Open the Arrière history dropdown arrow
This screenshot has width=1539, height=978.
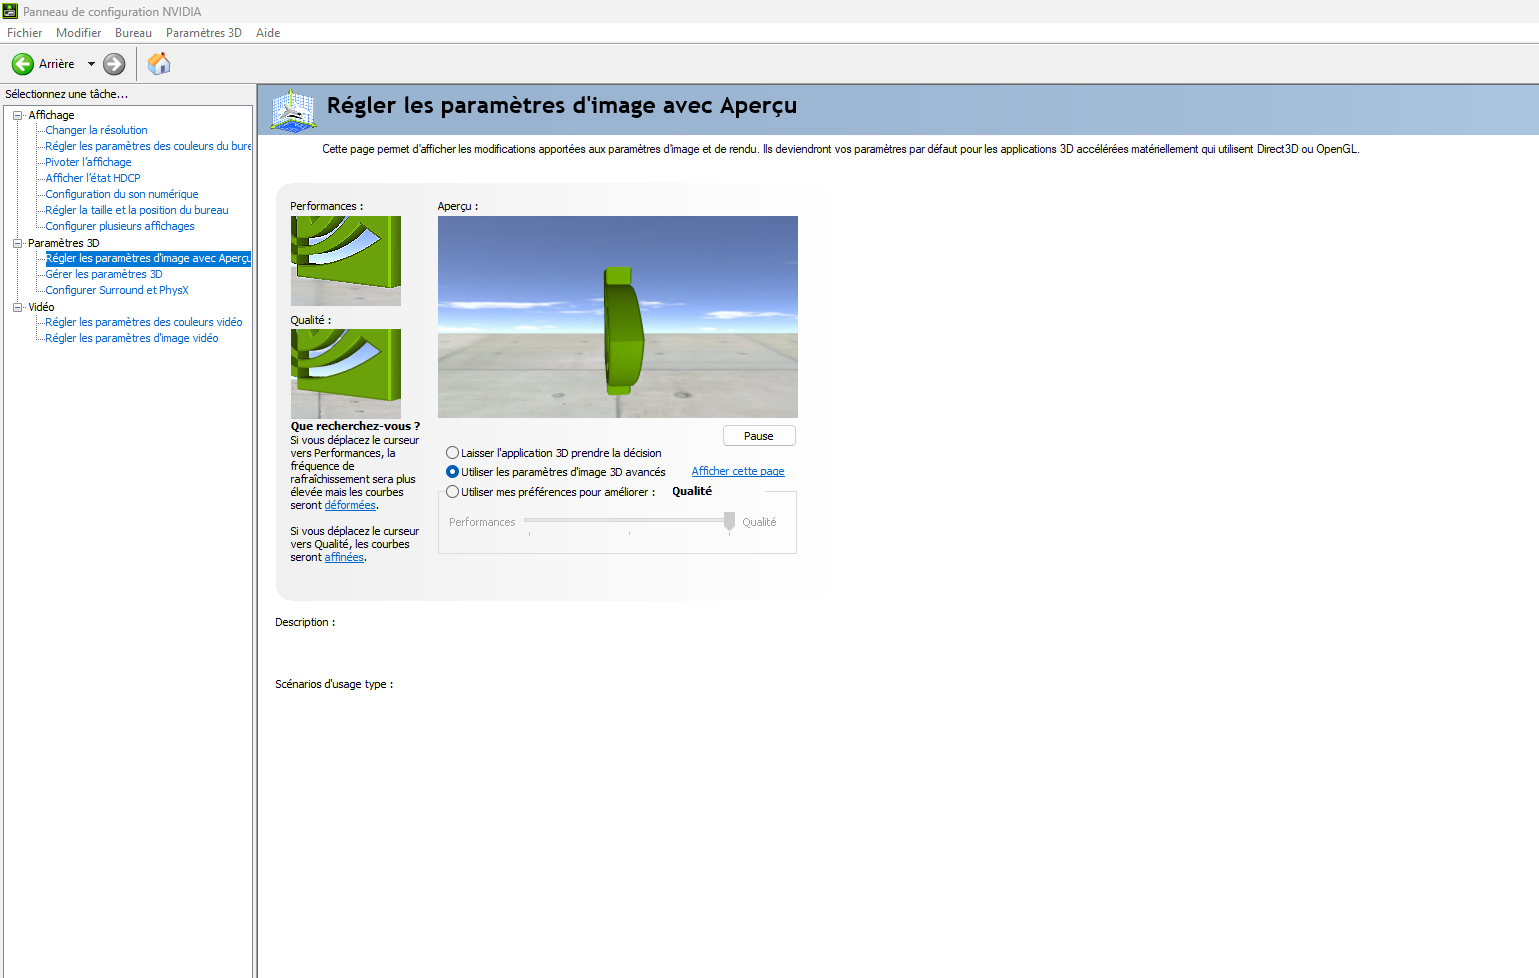click(91, 64)
